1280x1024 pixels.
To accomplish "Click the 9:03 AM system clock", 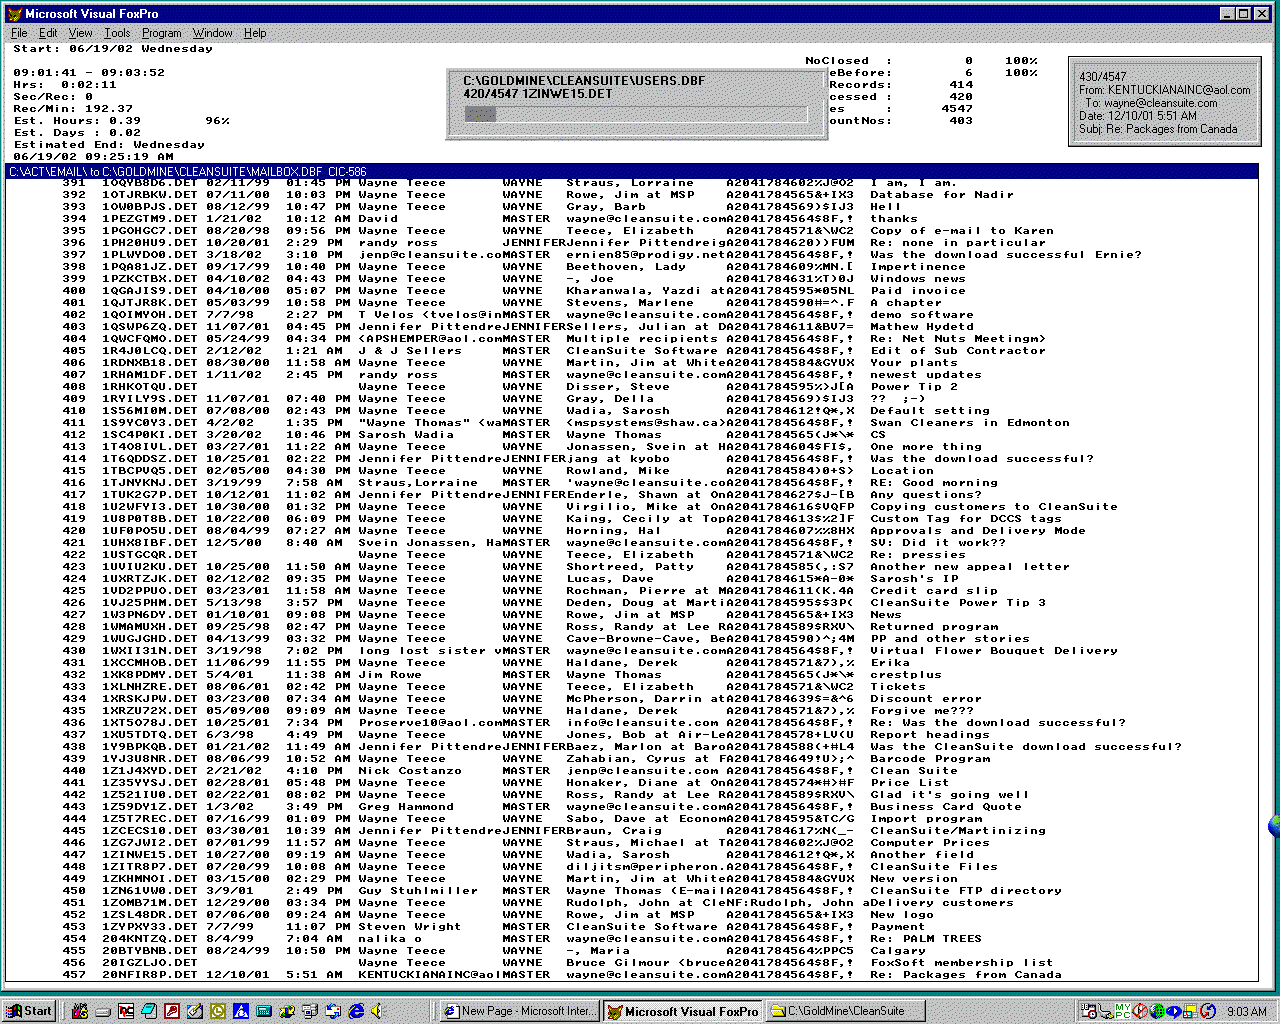I will (1247, 1012).
